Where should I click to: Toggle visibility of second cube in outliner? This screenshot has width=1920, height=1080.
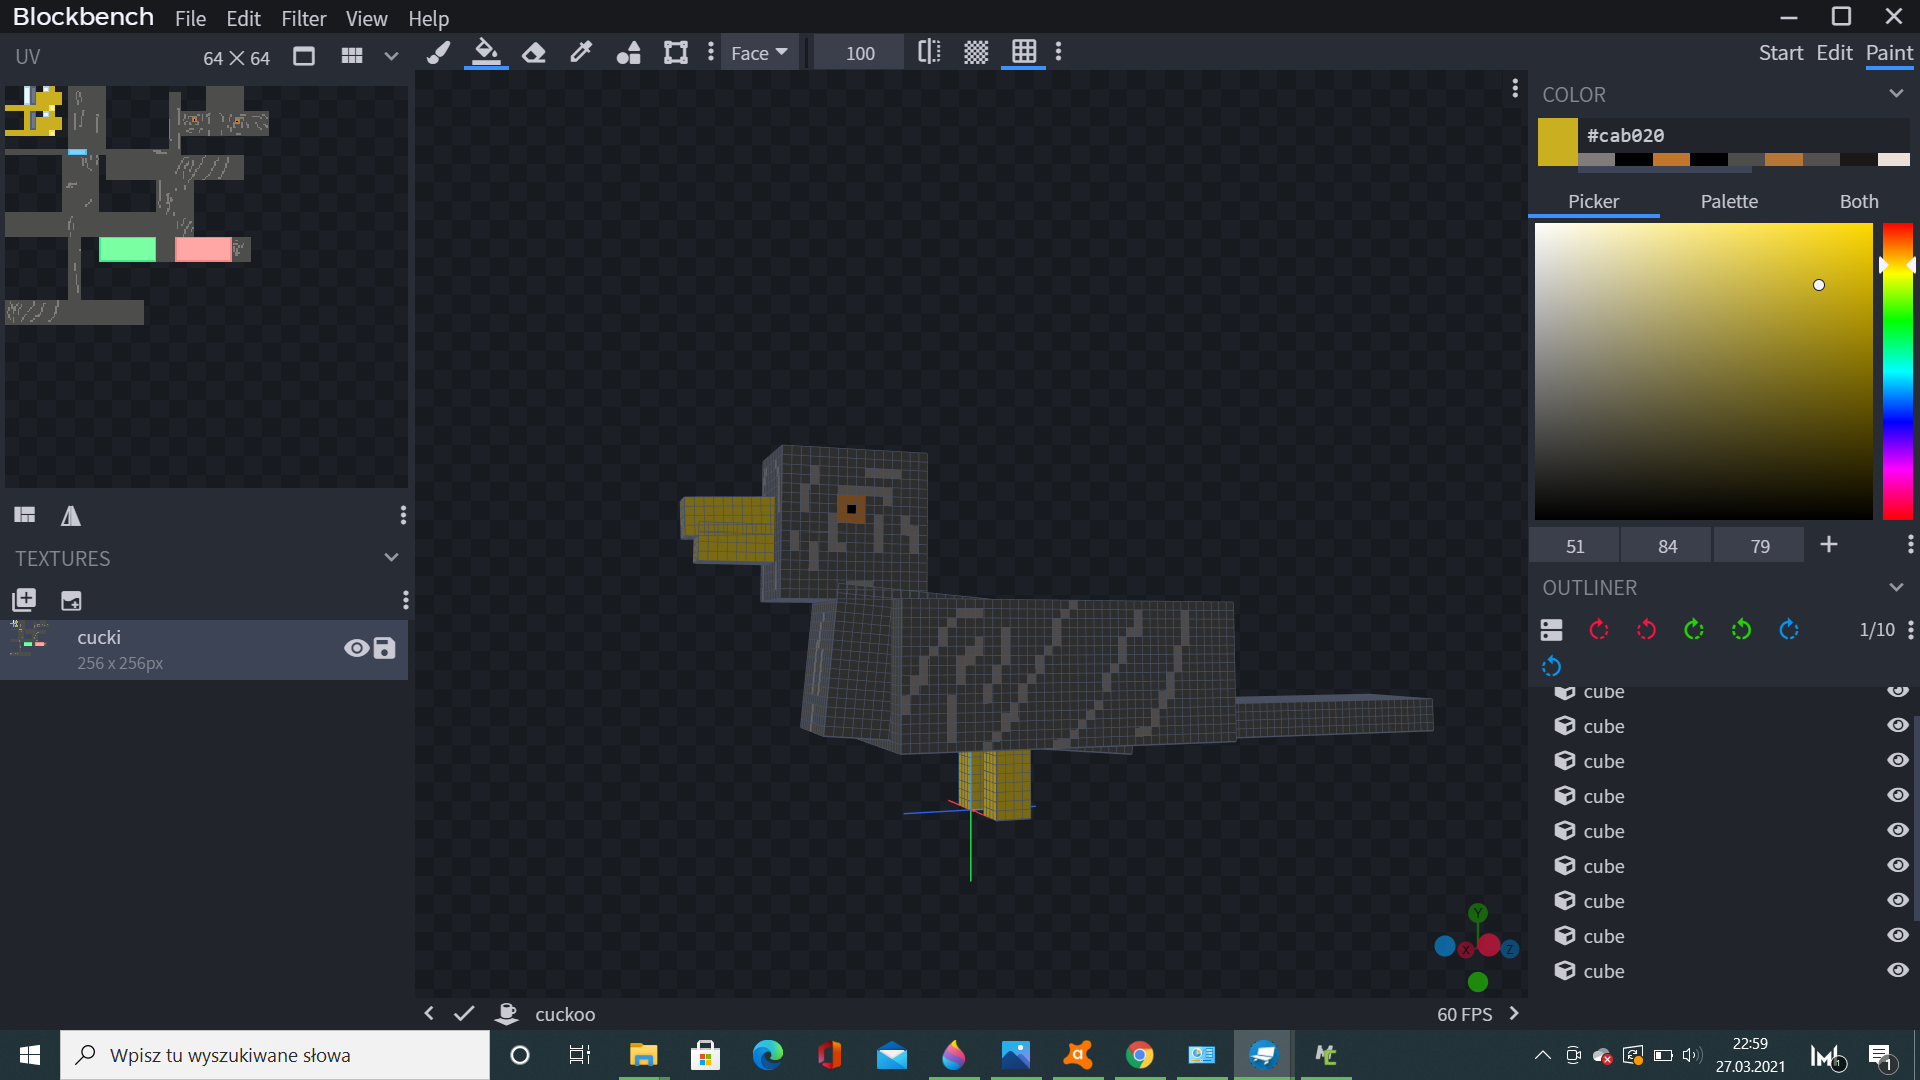(x=1897, y=726)
